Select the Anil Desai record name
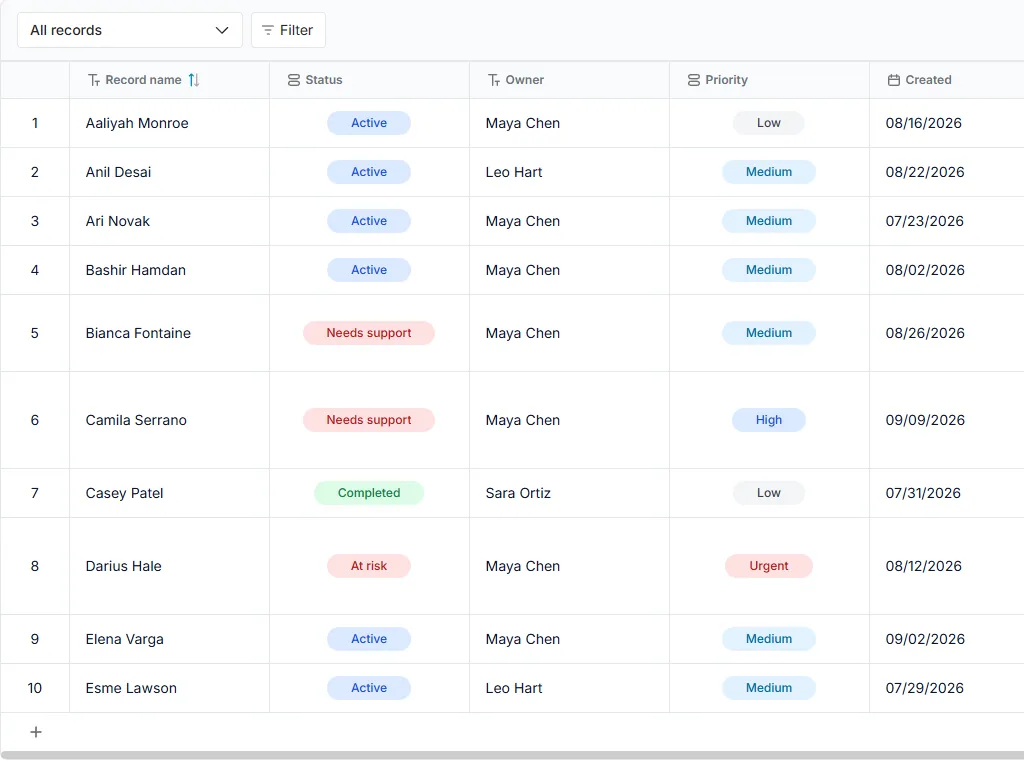The width and height of the screenshot is (1024, 768). coord(118,172)
